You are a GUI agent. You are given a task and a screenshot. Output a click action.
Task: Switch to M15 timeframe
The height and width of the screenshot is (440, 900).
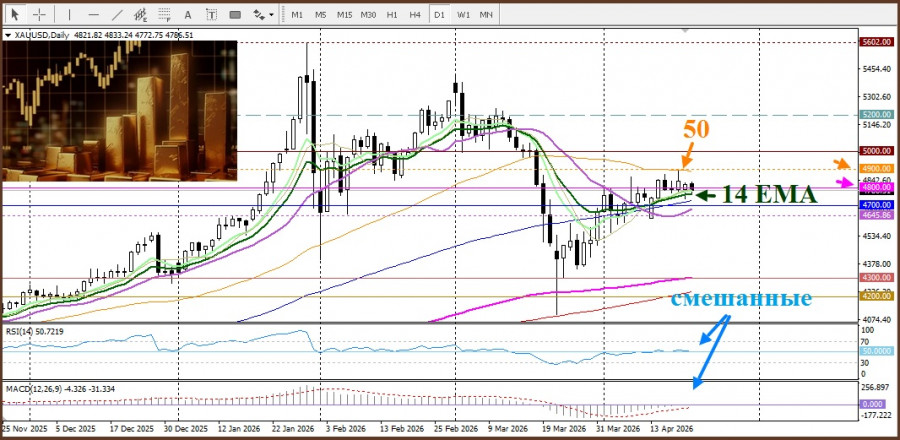pos(344,15)
